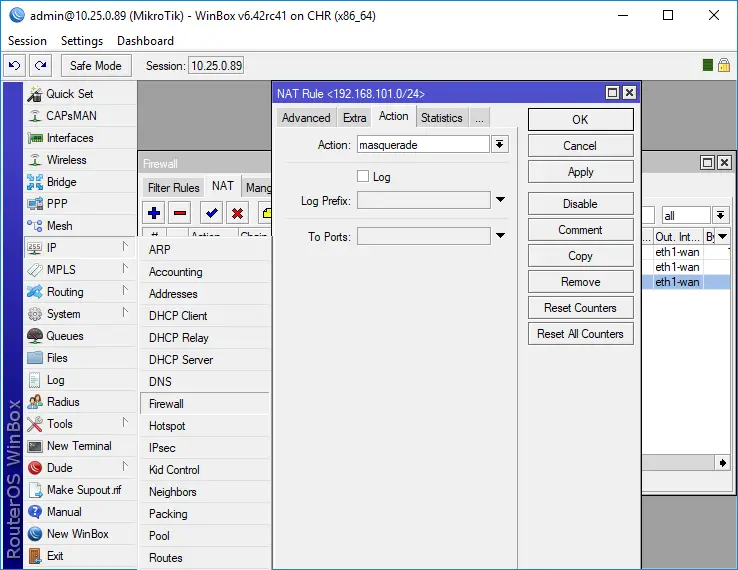This screenshot has height=570, width=738.
Task: Expand the To Ports field arrow
Action: pyautogui.click(x=500, y=235)
